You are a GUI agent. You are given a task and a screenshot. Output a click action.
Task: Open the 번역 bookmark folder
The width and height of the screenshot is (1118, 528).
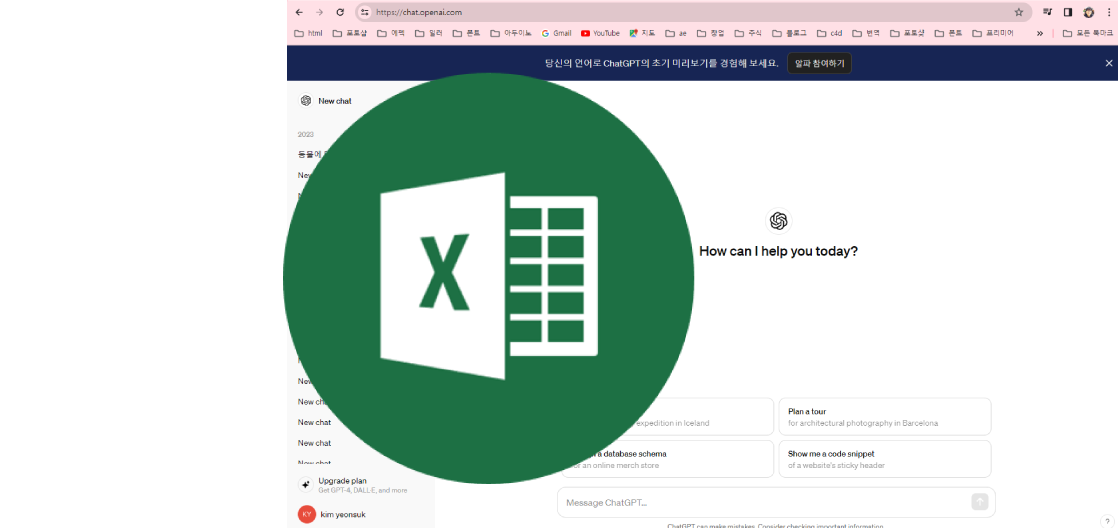[x=866, y=33]
